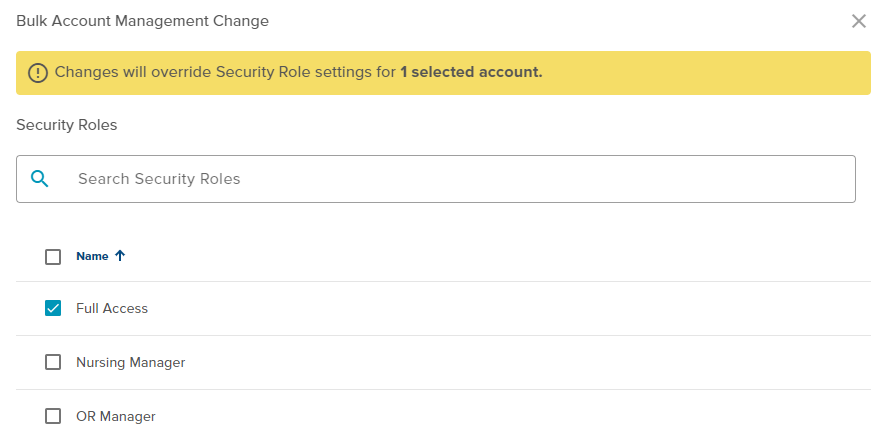Uncheck the Full Access checkbox

click(53, 308)
